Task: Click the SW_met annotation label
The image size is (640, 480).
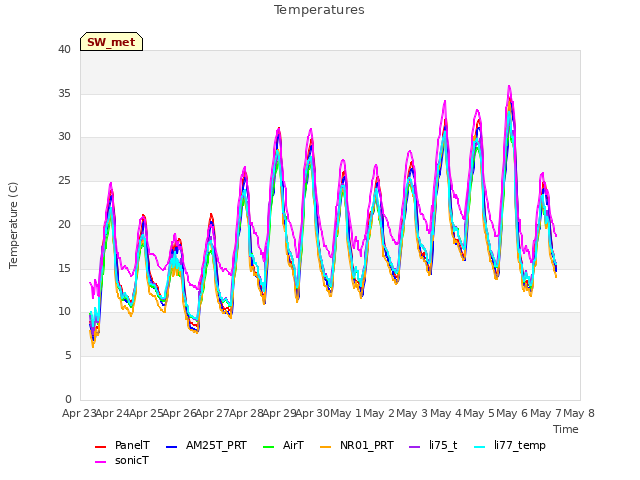Action: 111,42
